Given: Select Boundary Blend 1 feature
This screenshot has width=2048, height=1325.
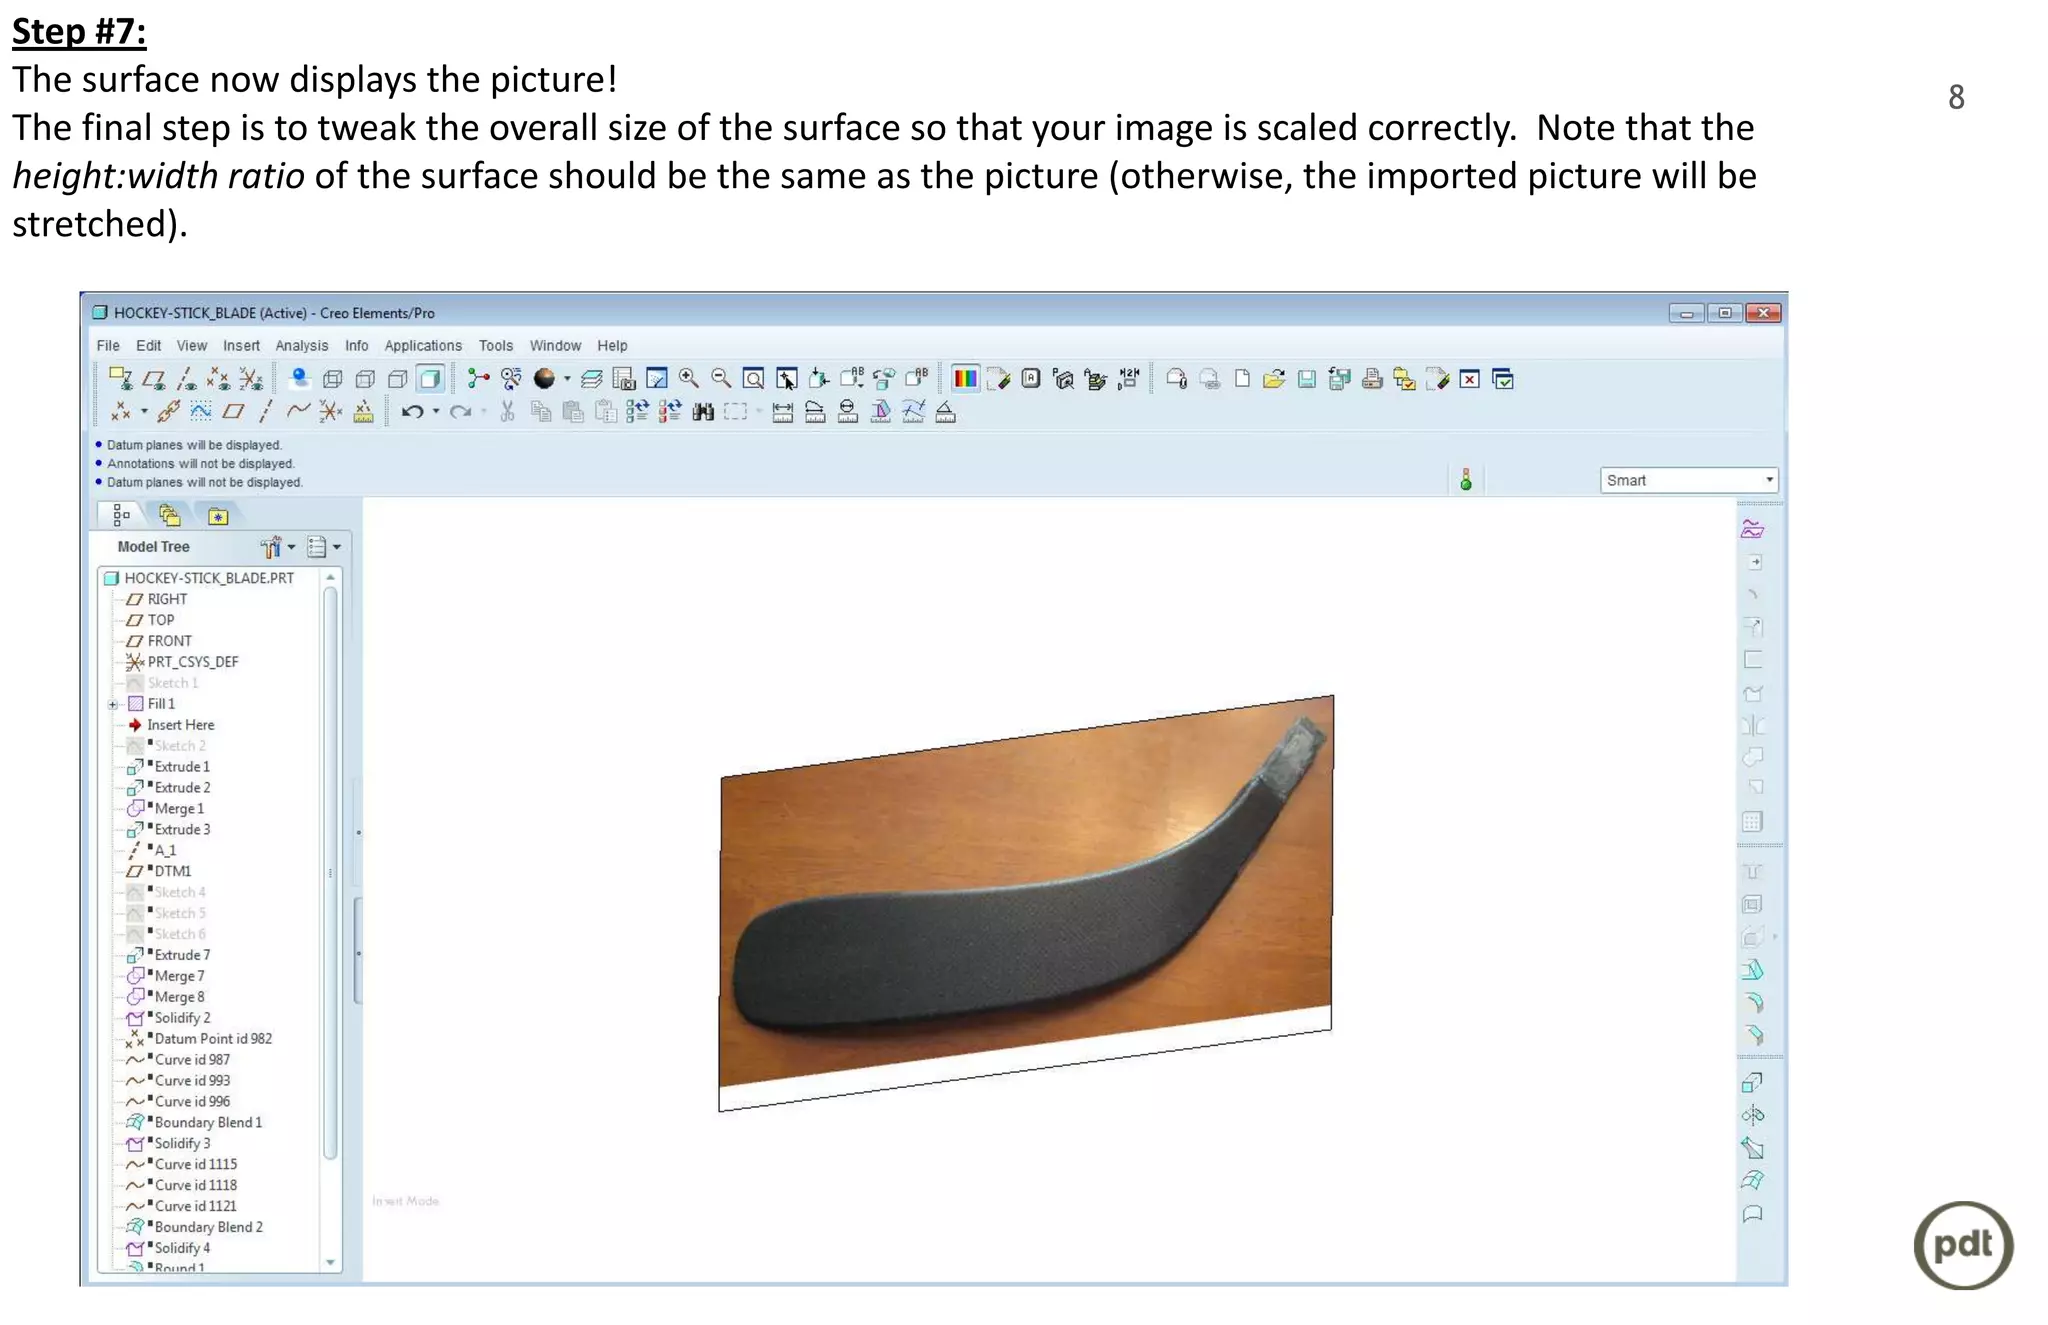Looking at the screenshot, I should click(207, 1122).
